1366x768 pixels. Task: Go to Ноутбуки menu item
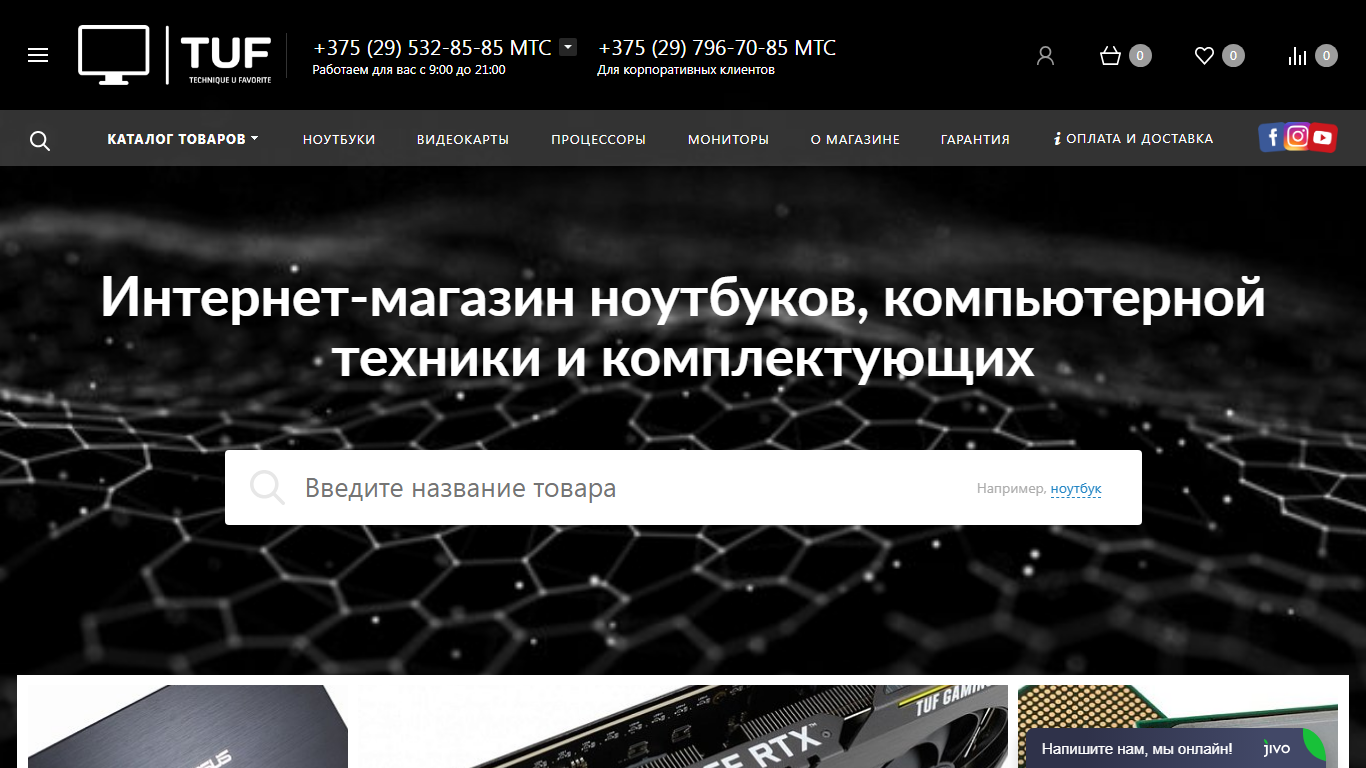[x=339, y=139]
